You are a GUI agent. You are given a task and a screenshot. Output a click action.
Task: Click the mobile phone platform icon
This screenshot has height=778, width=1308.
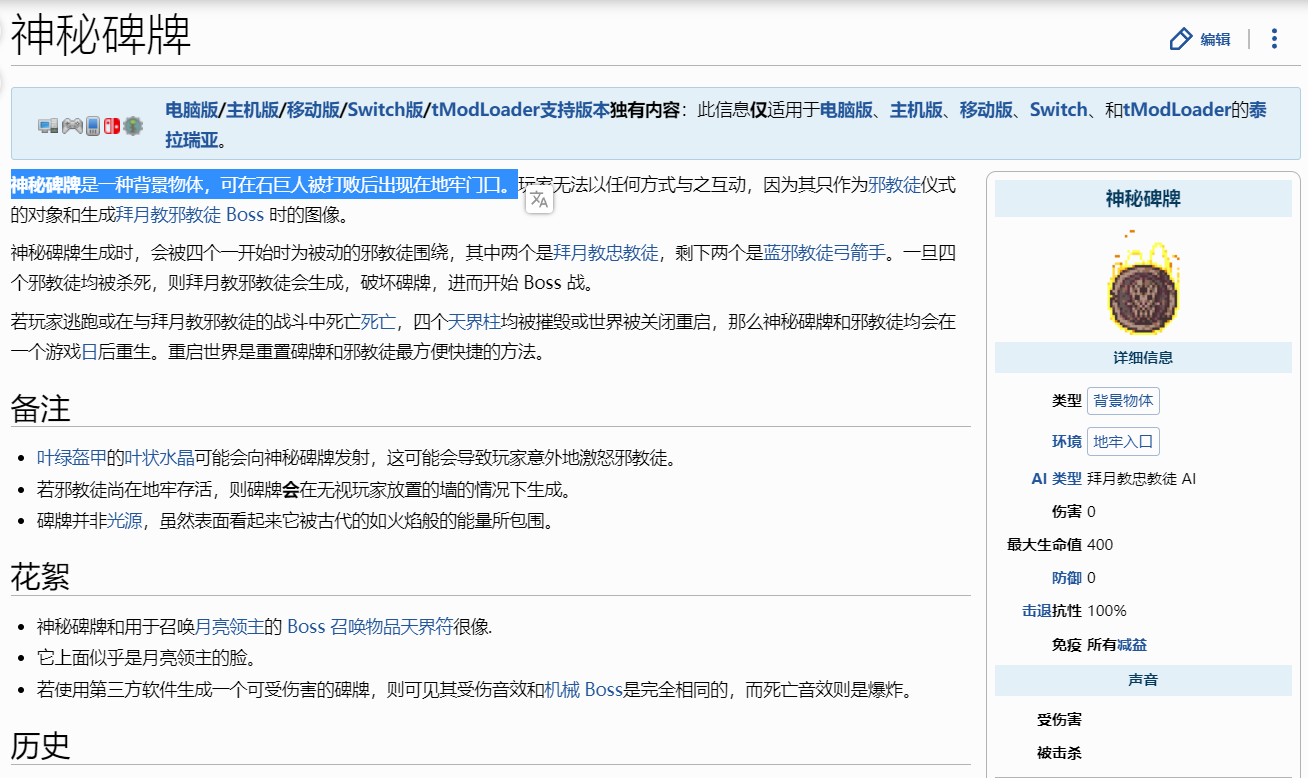tap(92, 126)
